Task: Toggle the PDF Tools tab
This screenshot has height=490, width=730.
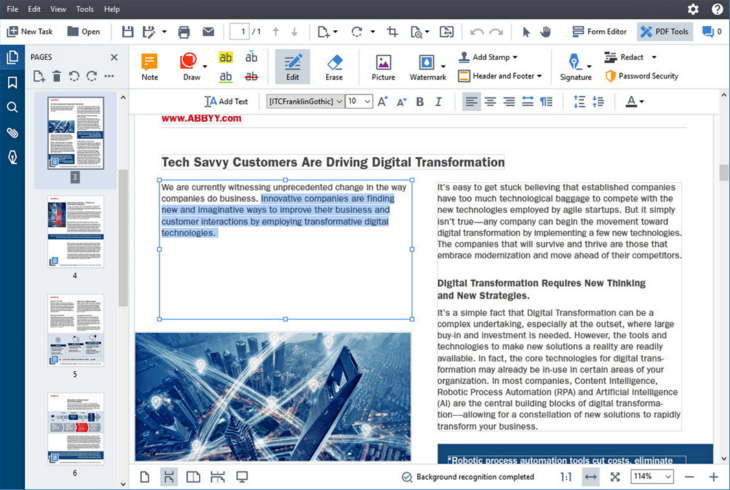Action: [x=664, y=32]
